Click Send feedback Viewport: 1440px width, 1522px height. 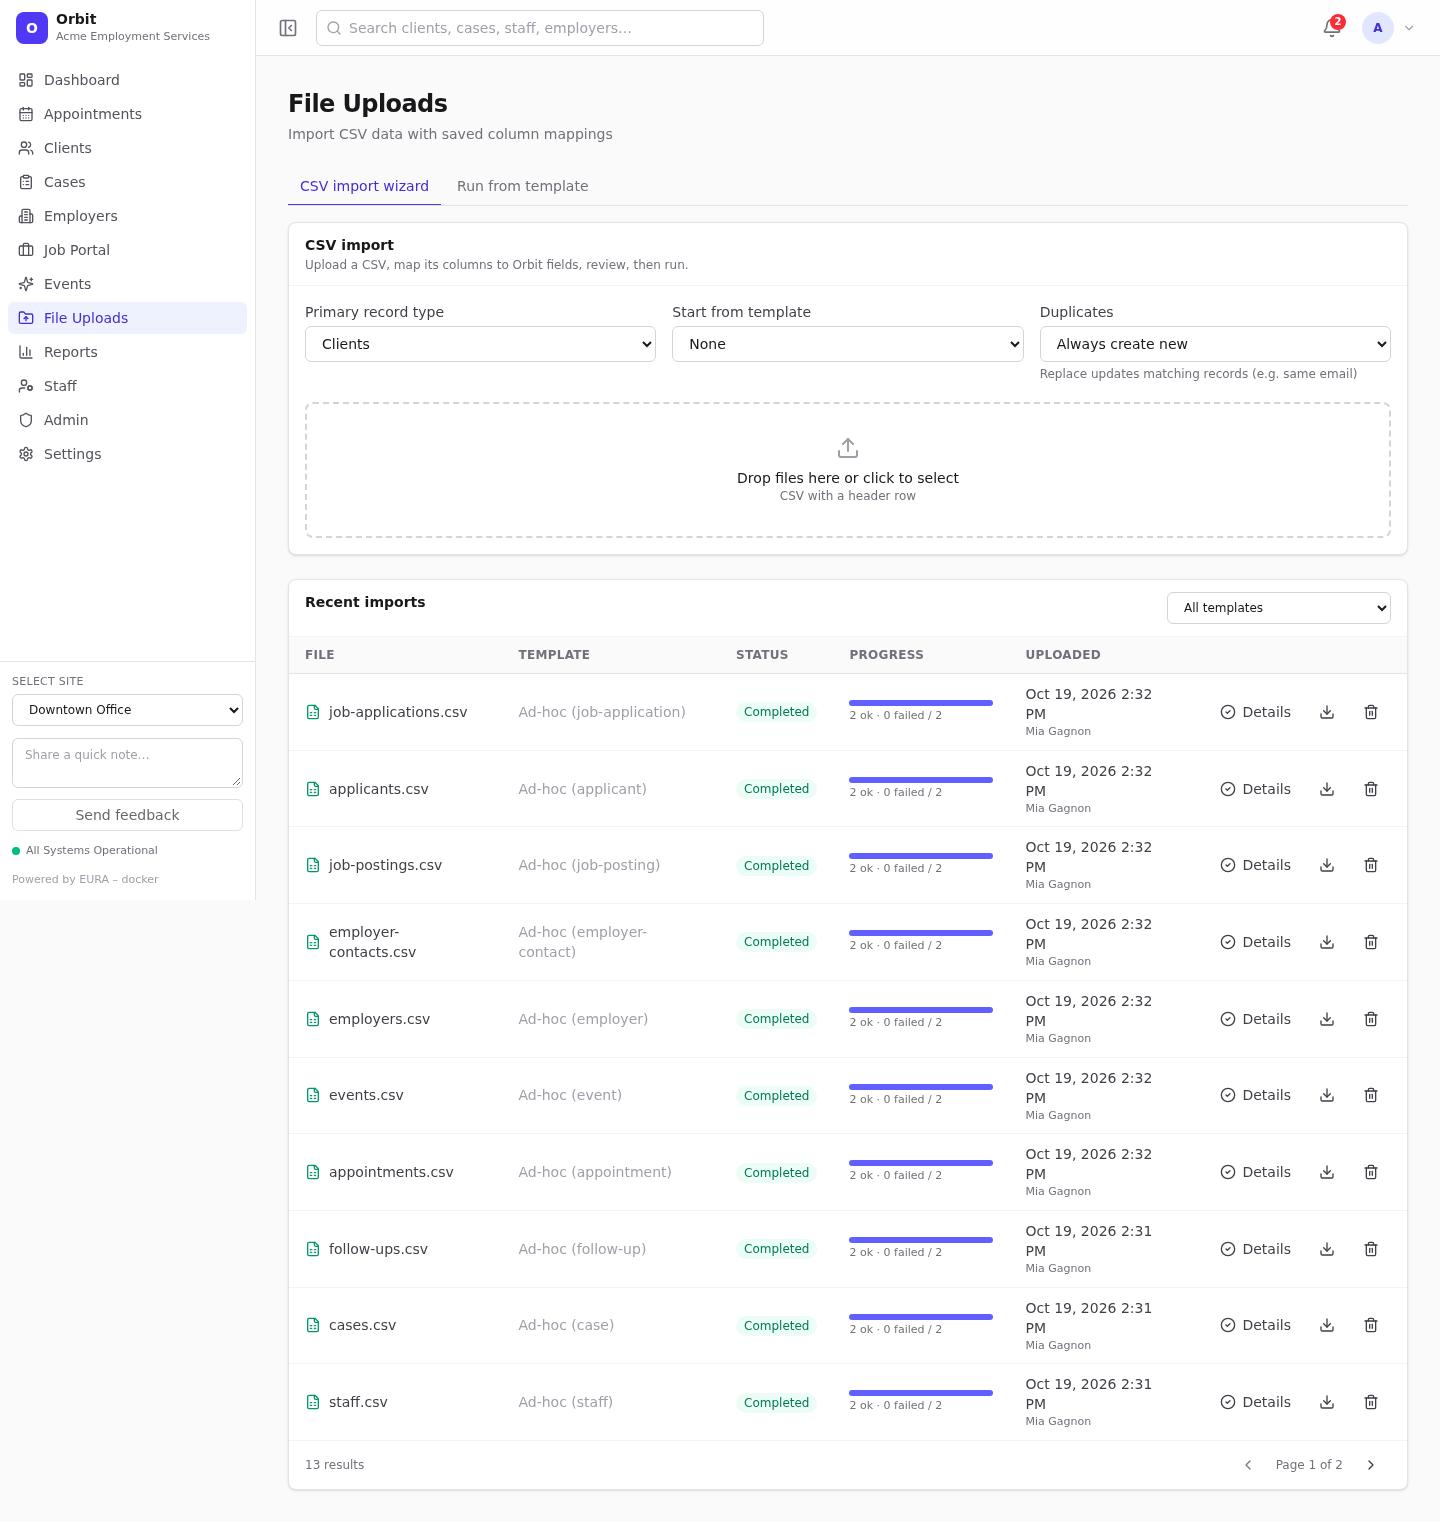[127, 815]
